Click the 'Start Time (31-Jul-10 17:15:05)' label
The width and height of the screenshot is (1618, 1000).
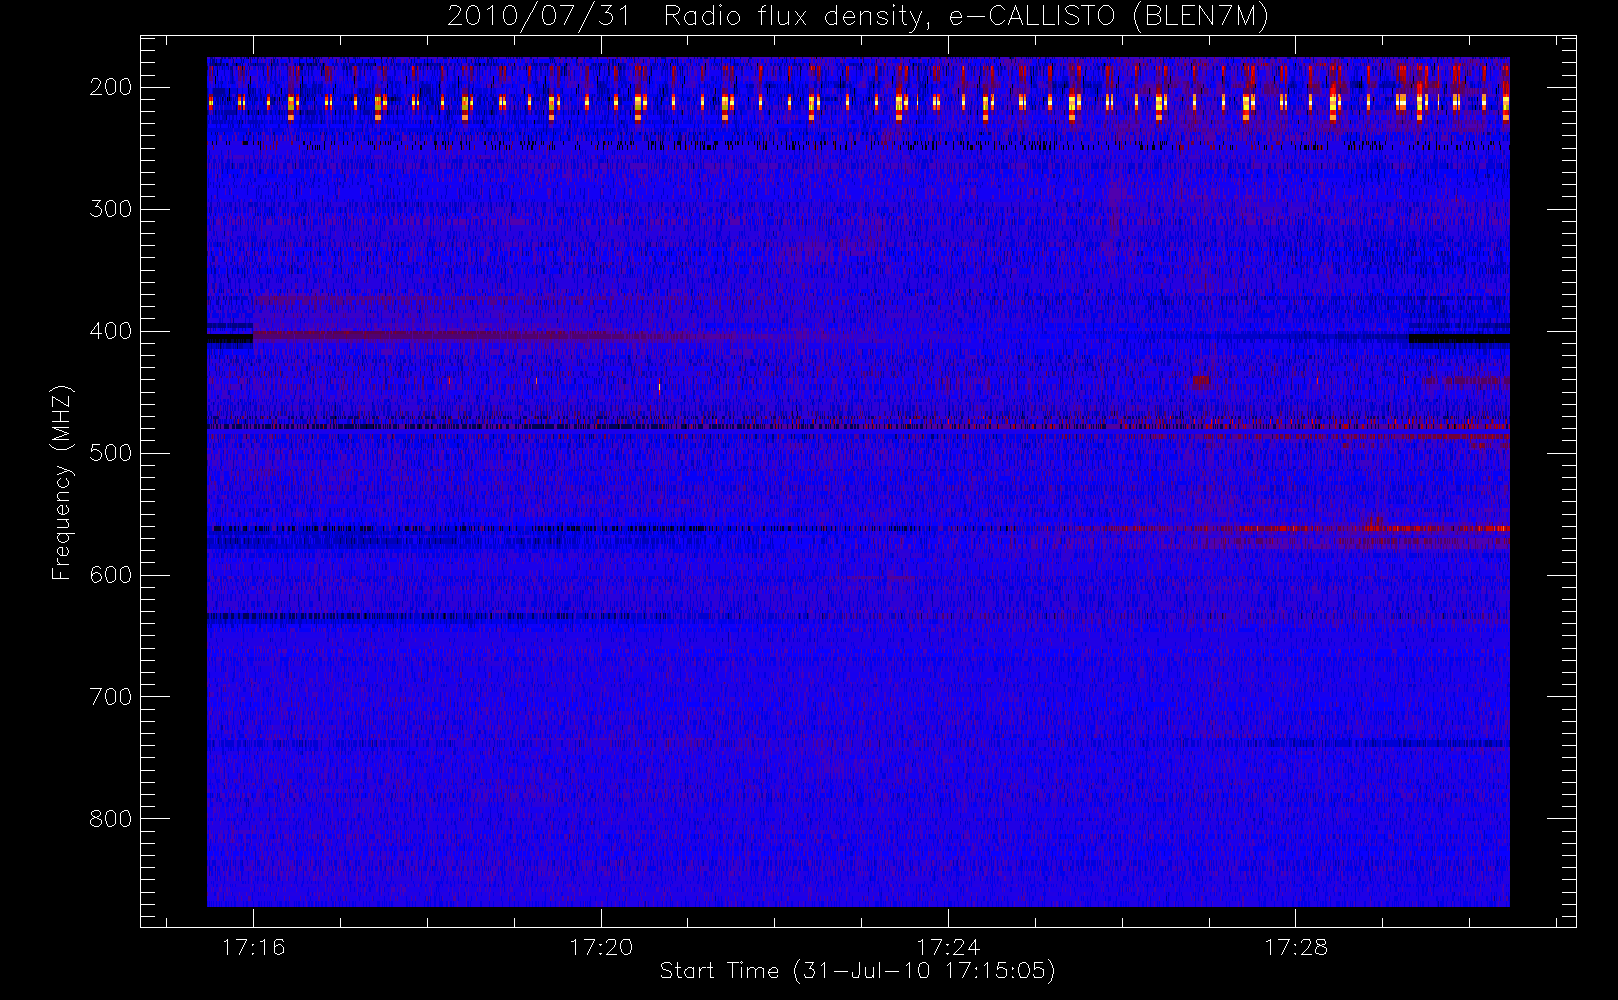(x=858, y=971)
